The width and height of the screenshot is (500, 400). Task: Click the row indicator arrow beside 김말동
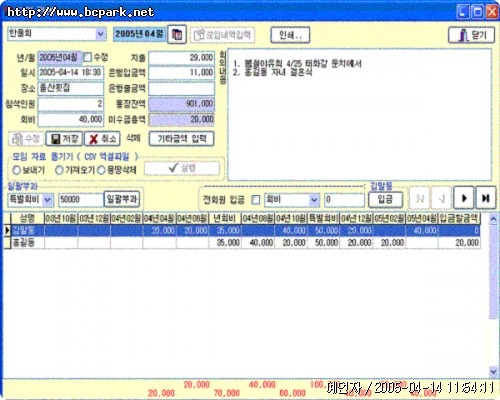coord(7,230)
